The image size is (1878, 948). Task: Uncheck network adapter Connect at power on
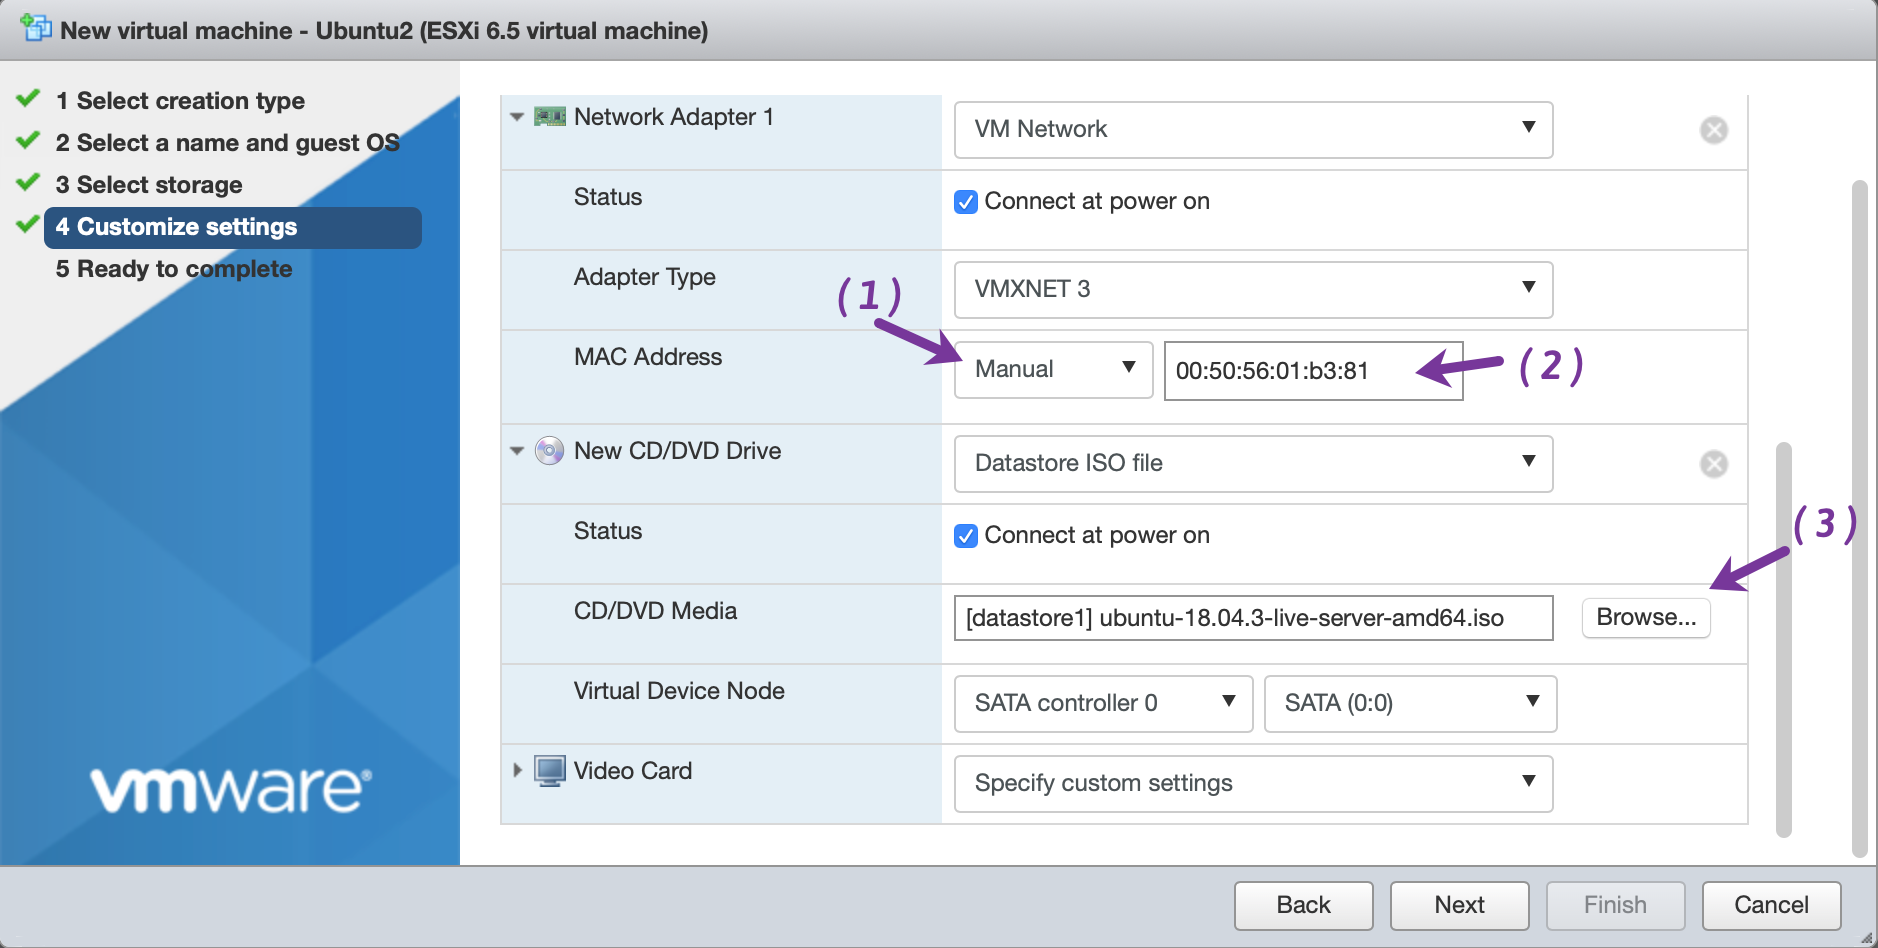966,202
